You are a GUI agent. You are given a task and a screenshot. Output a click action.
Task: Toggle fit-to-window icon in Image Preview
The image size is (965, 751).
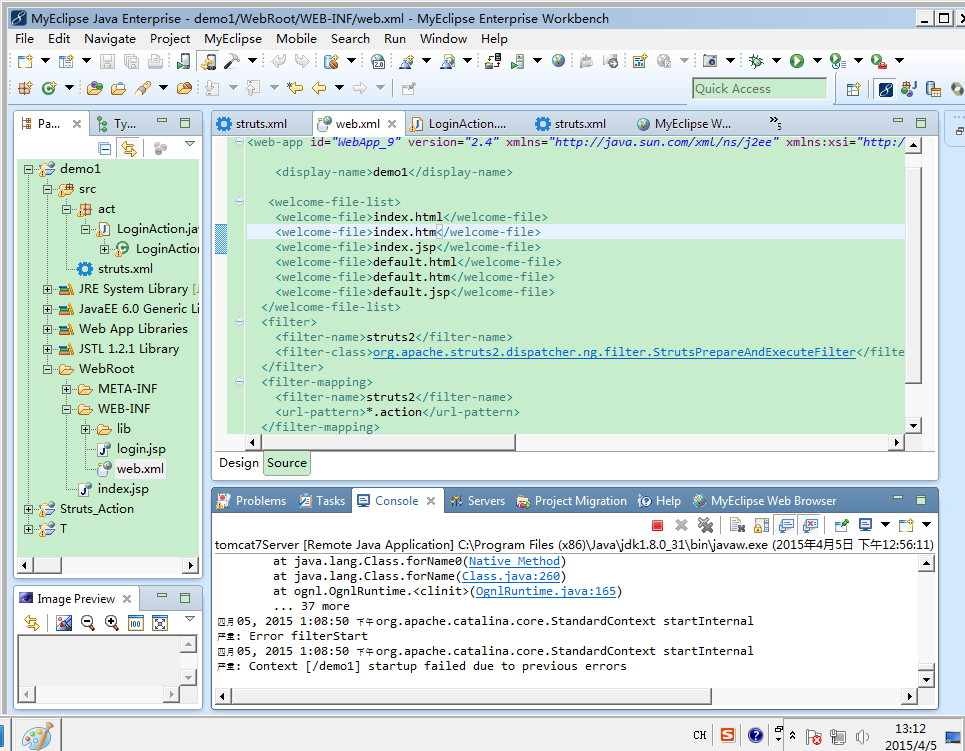point(159,623)
